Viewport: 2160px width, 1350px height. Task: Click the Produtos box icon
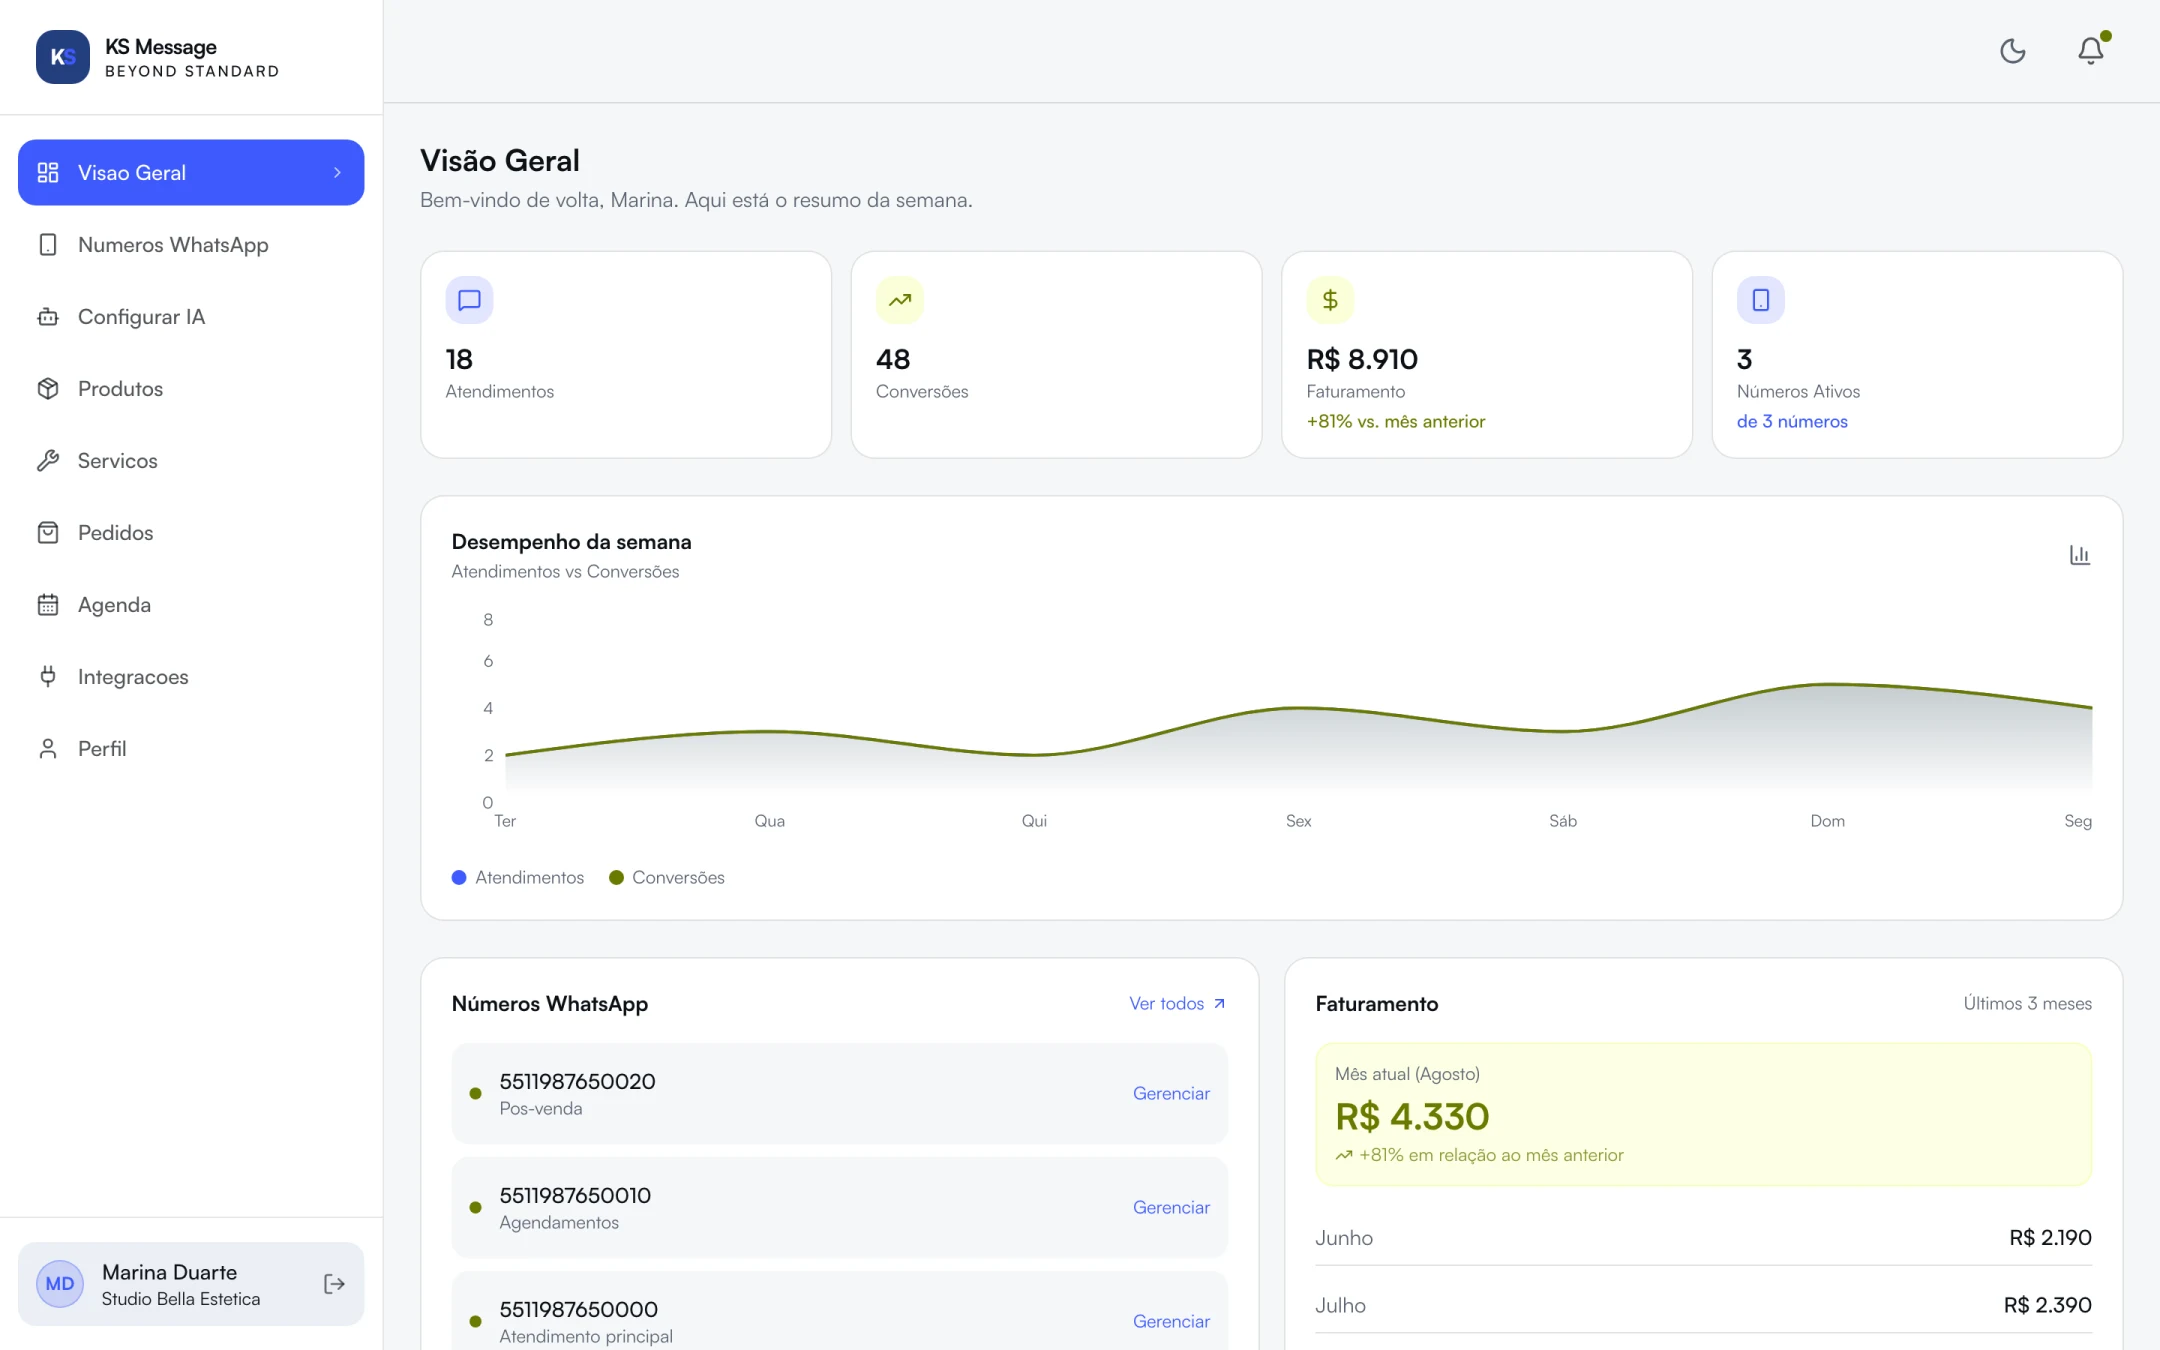point(48,388)
